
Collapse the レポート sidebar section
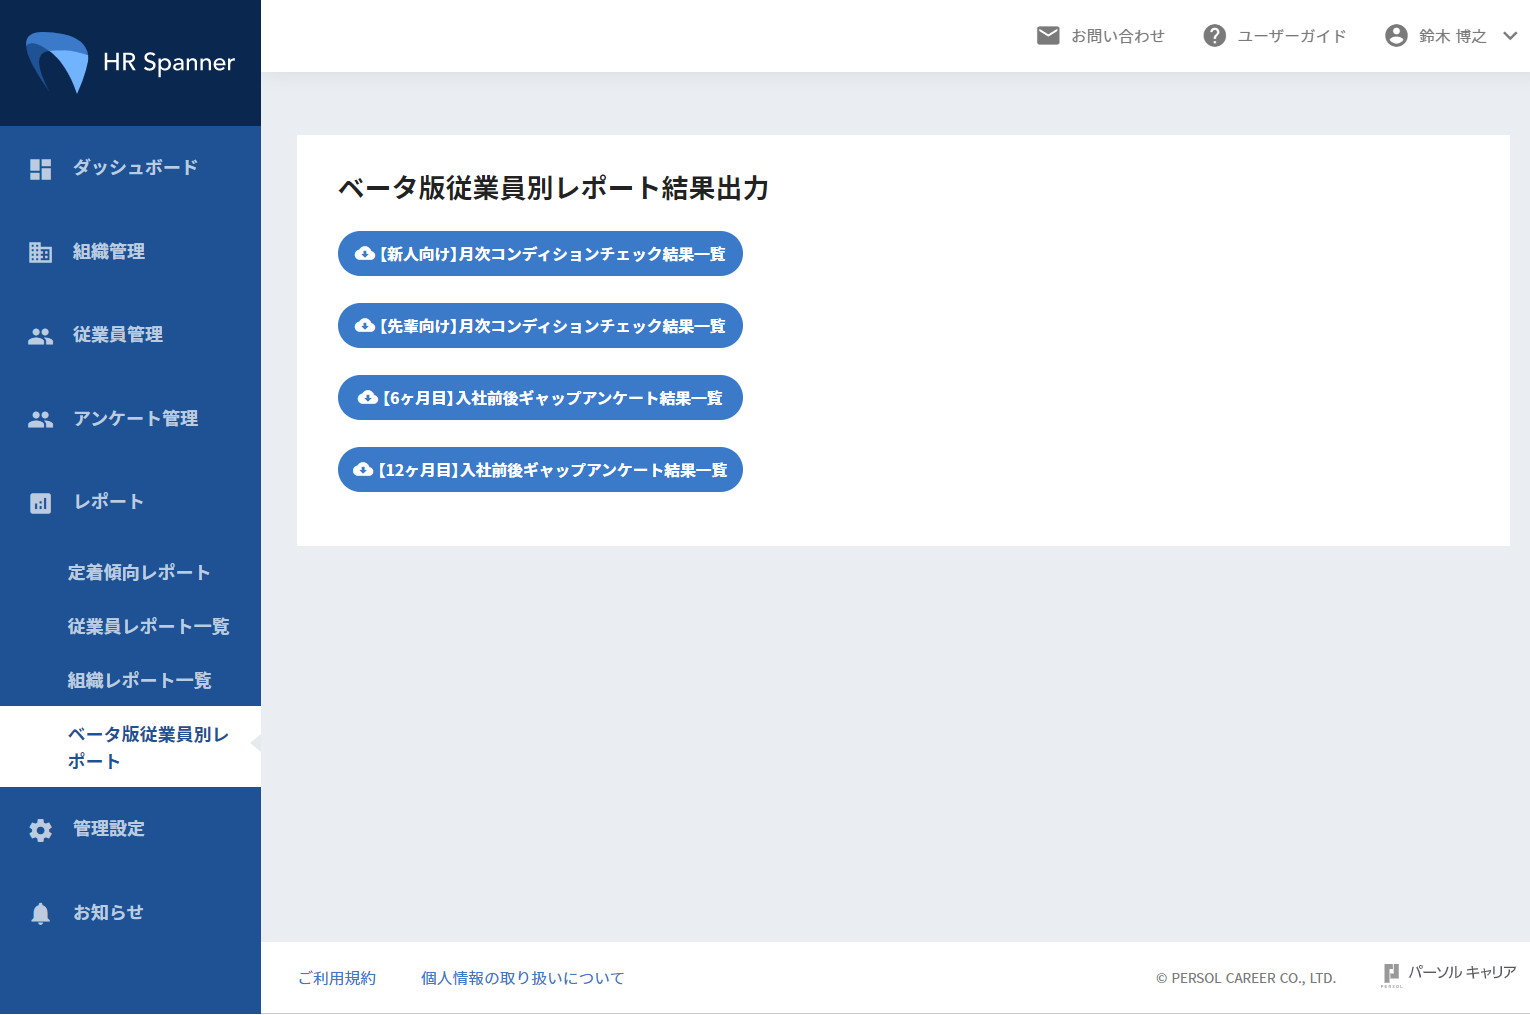tap(109, 502)
